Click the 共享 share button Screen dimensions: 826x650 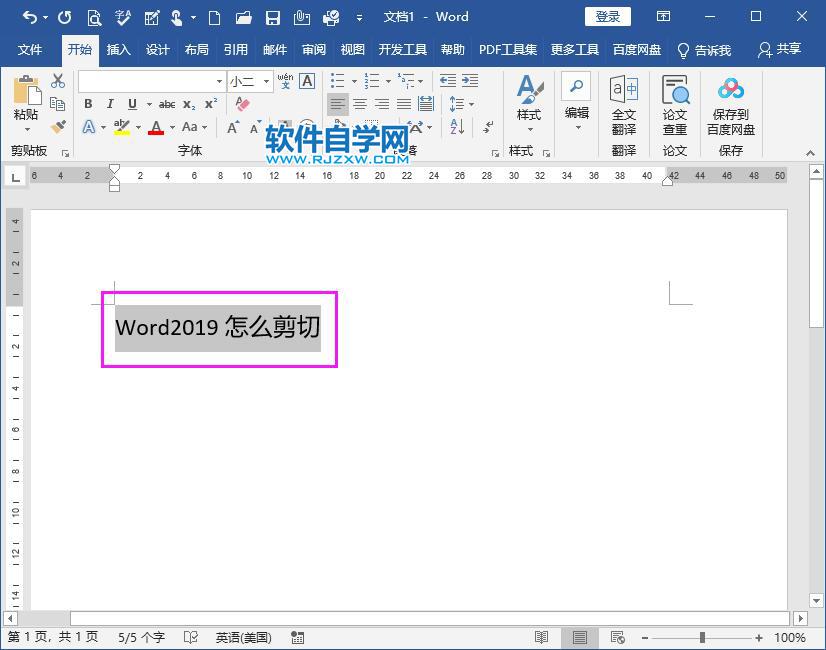tap(786, 49)
